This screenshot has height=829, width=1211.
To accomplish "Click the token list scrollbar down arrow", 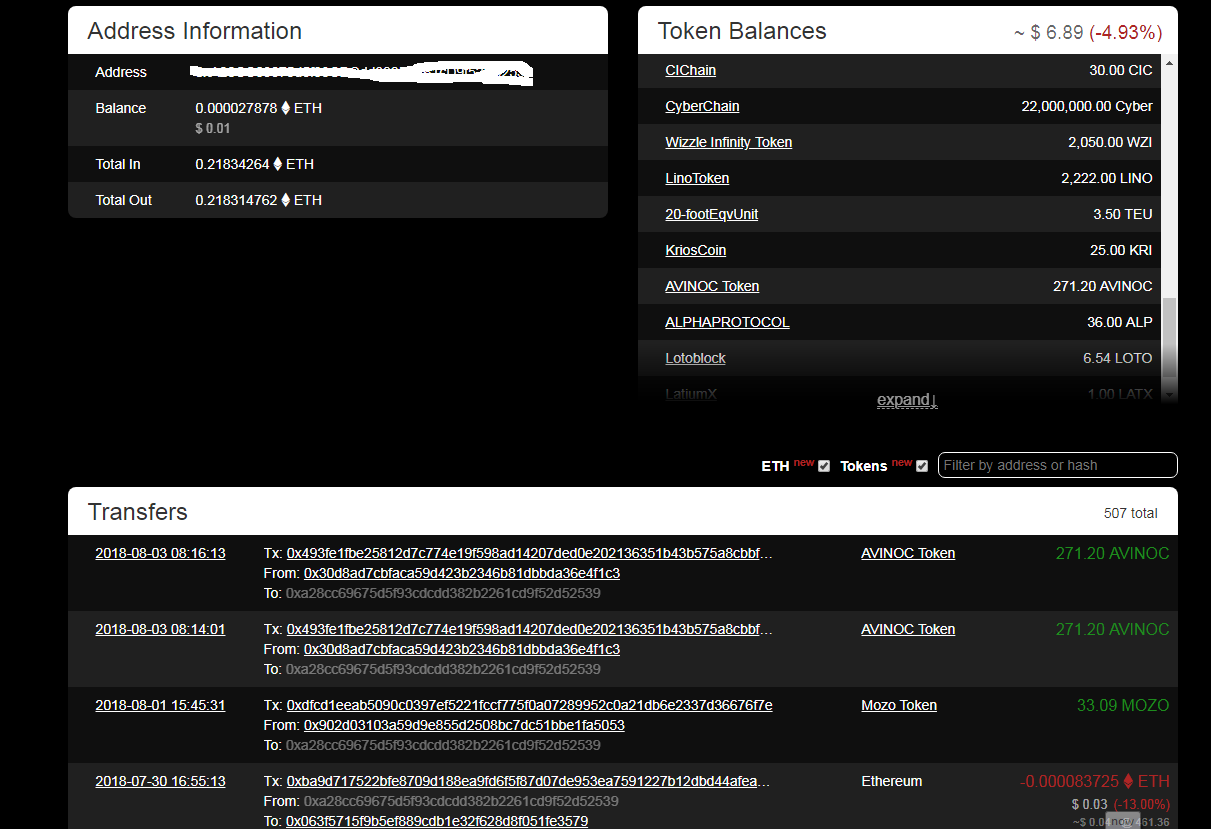I will (1170, 394).
